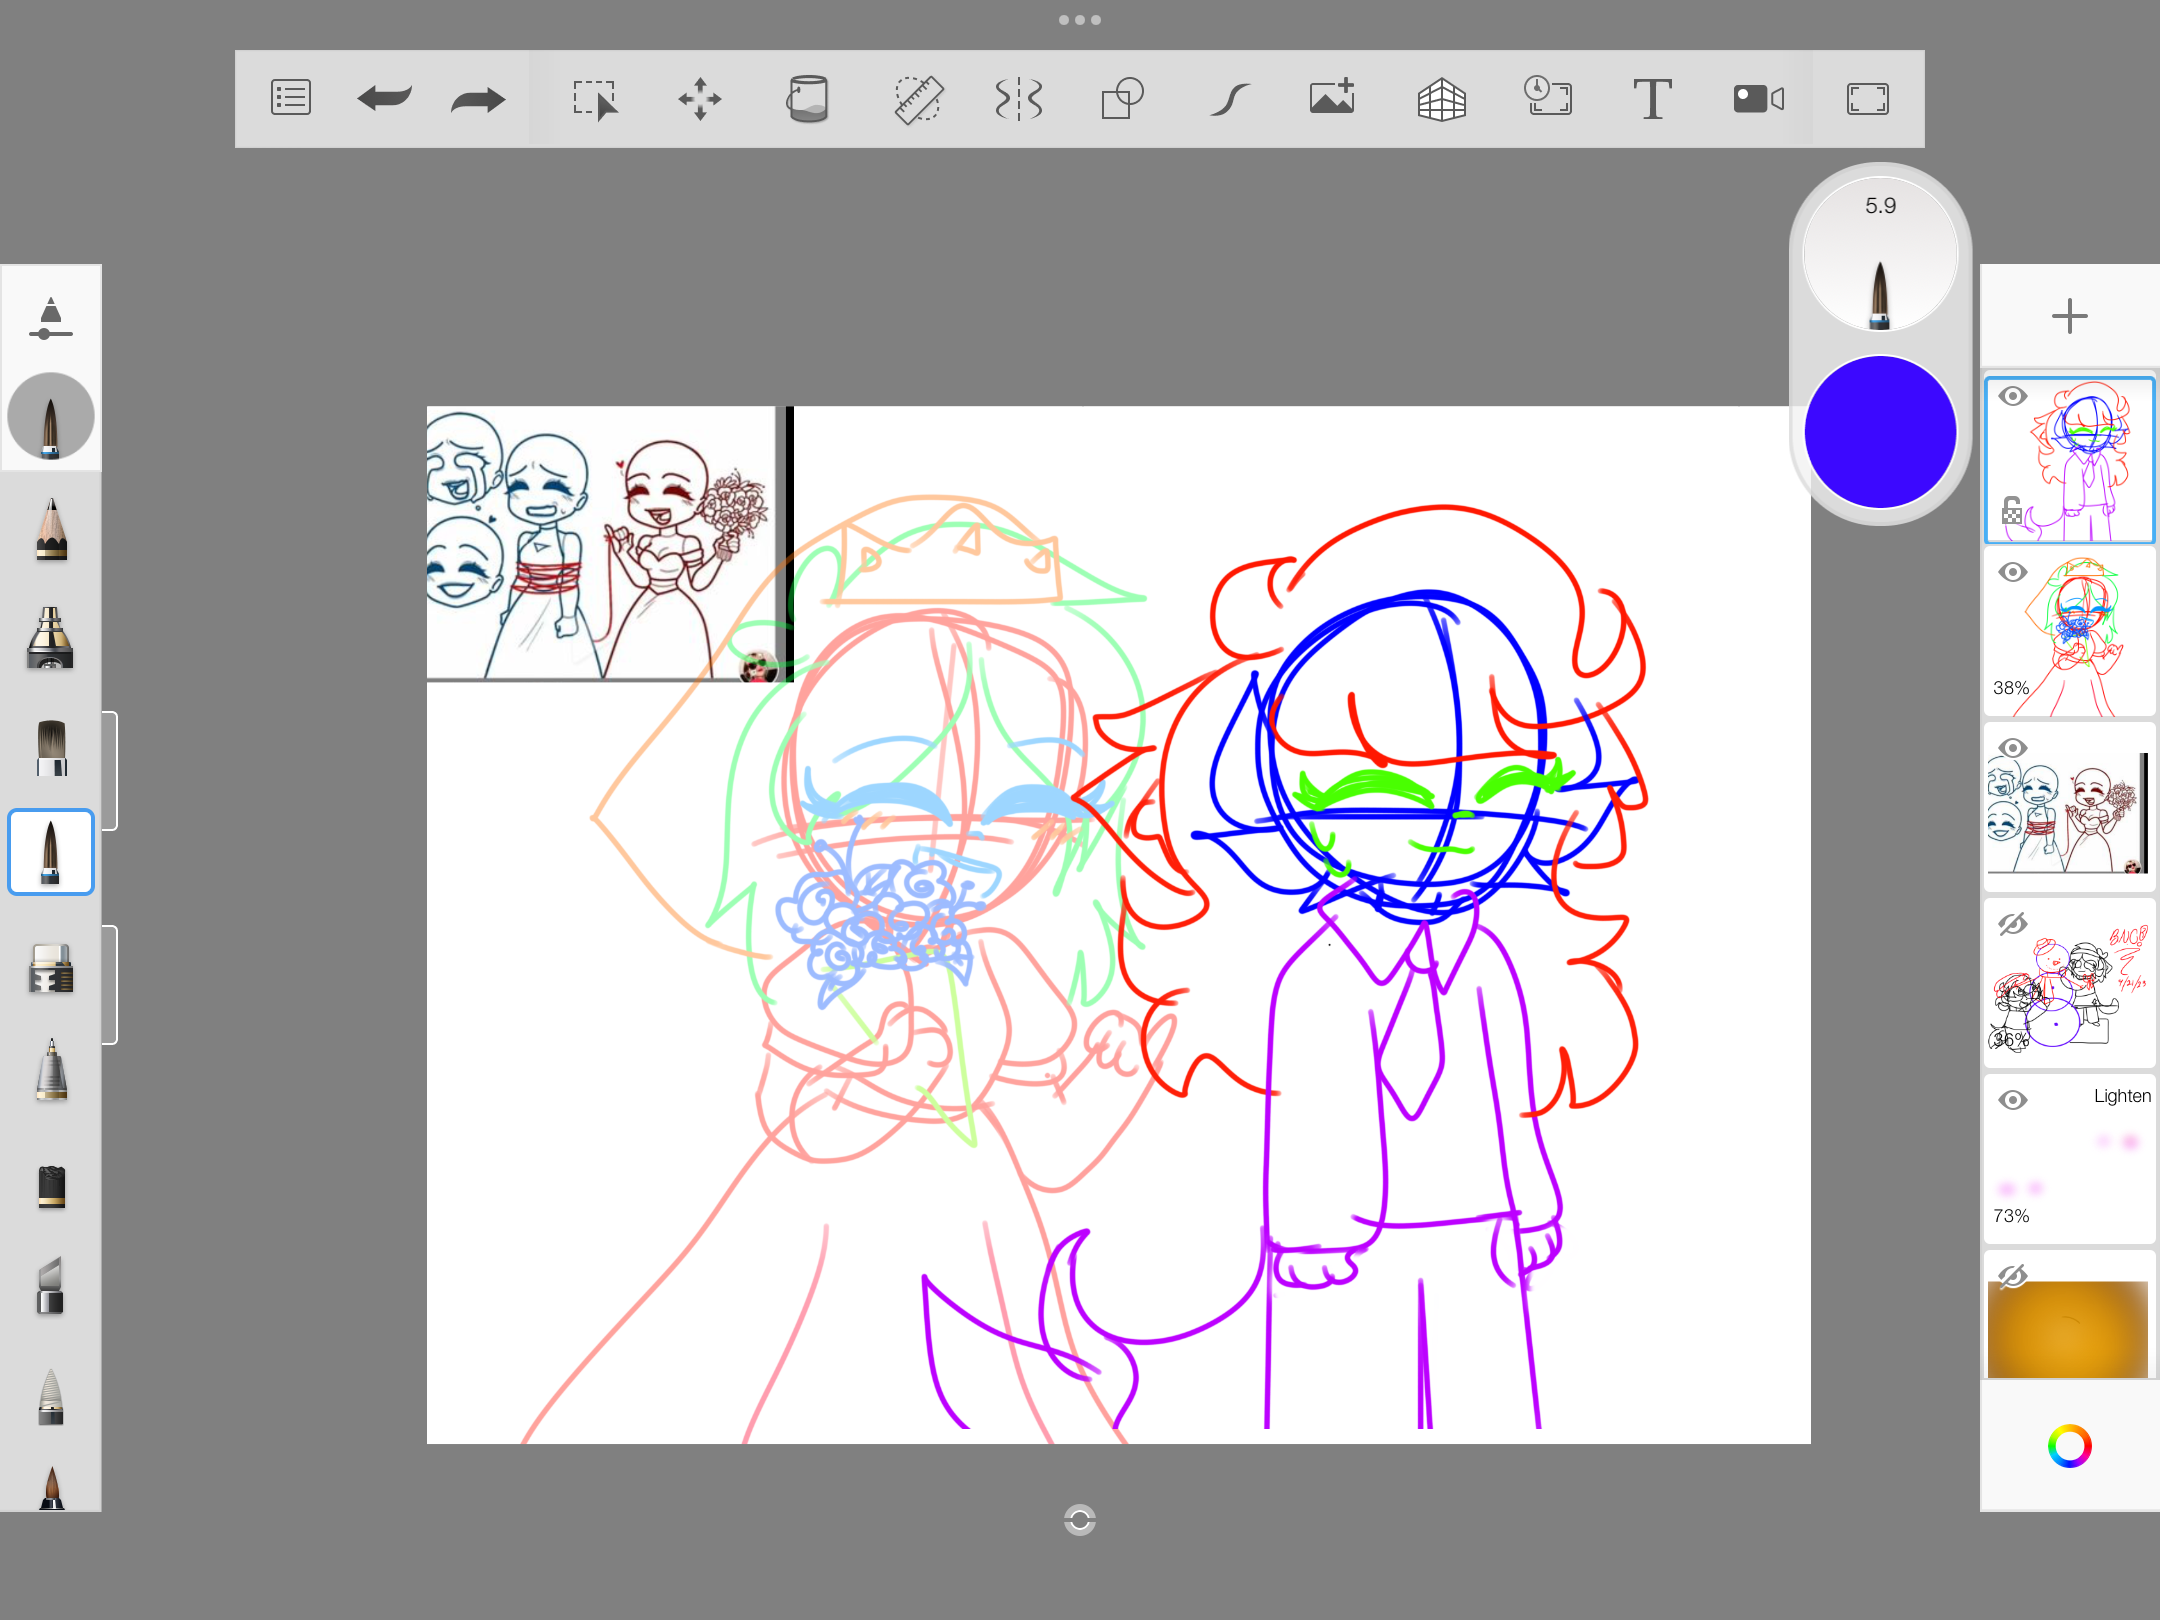Open brush properties slider icon

[x=51, y=319]
